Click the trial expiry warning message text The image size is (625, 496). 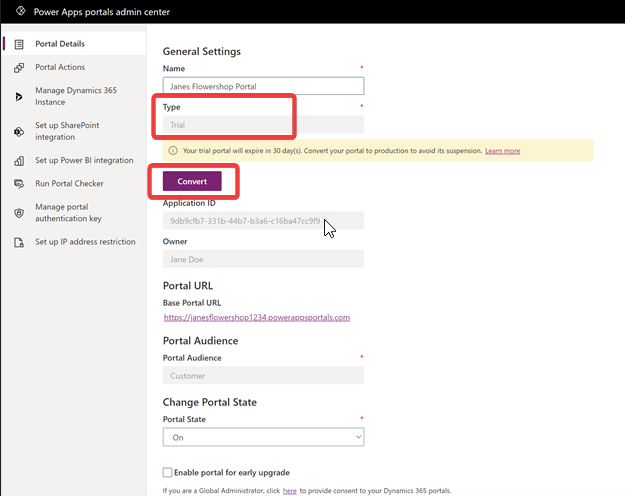pos(332,151)
